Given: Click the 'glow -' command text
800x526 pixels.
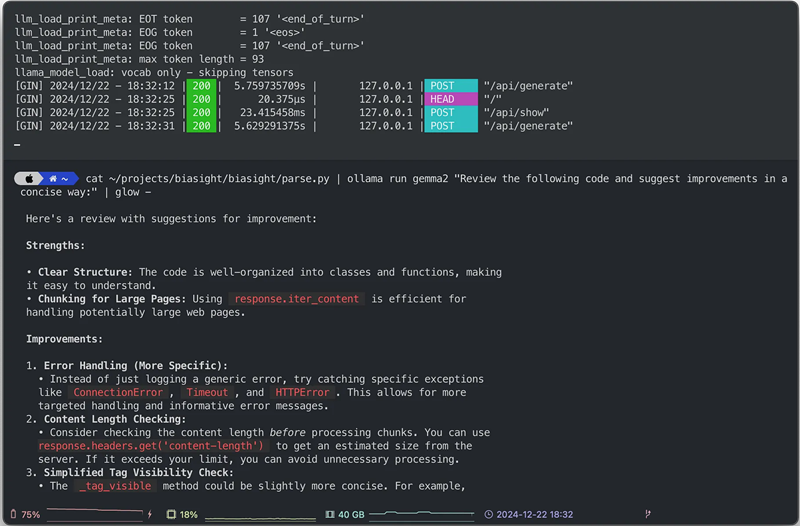Looking at the screenshot, I should pos(133,192).
